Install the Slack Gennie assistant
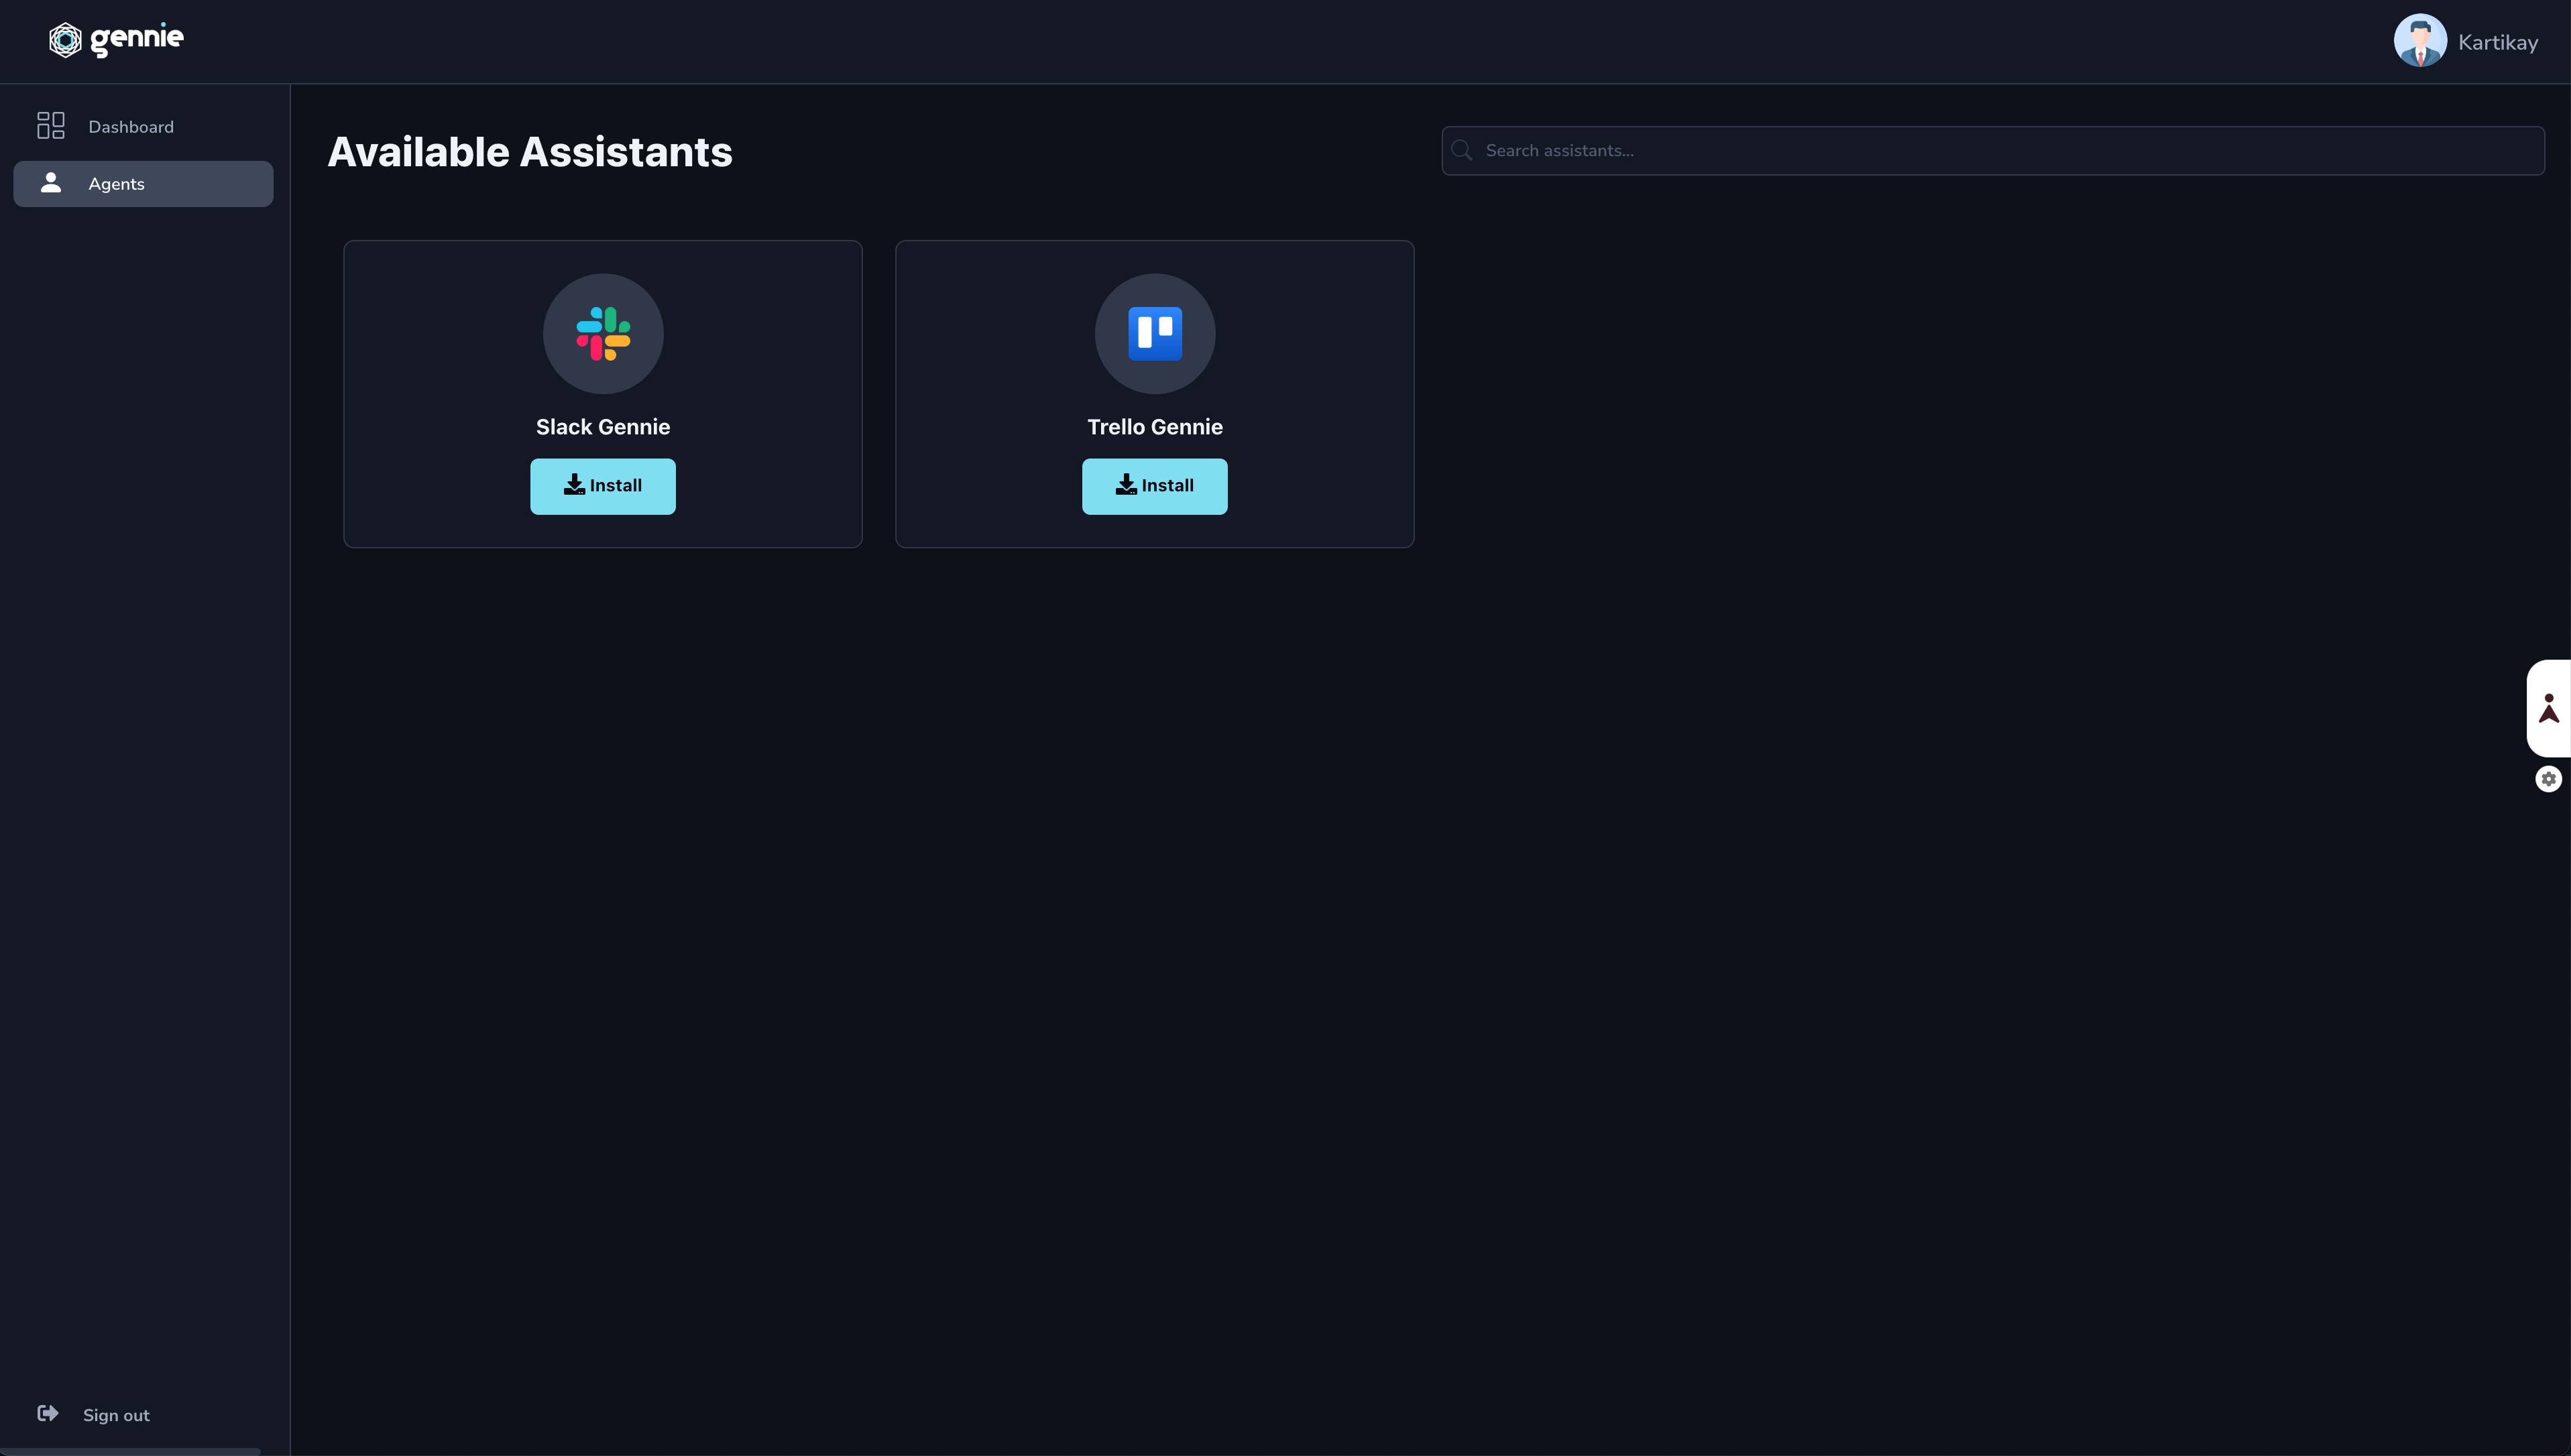Screen dimensions: 2571x1456 [602, 486]
